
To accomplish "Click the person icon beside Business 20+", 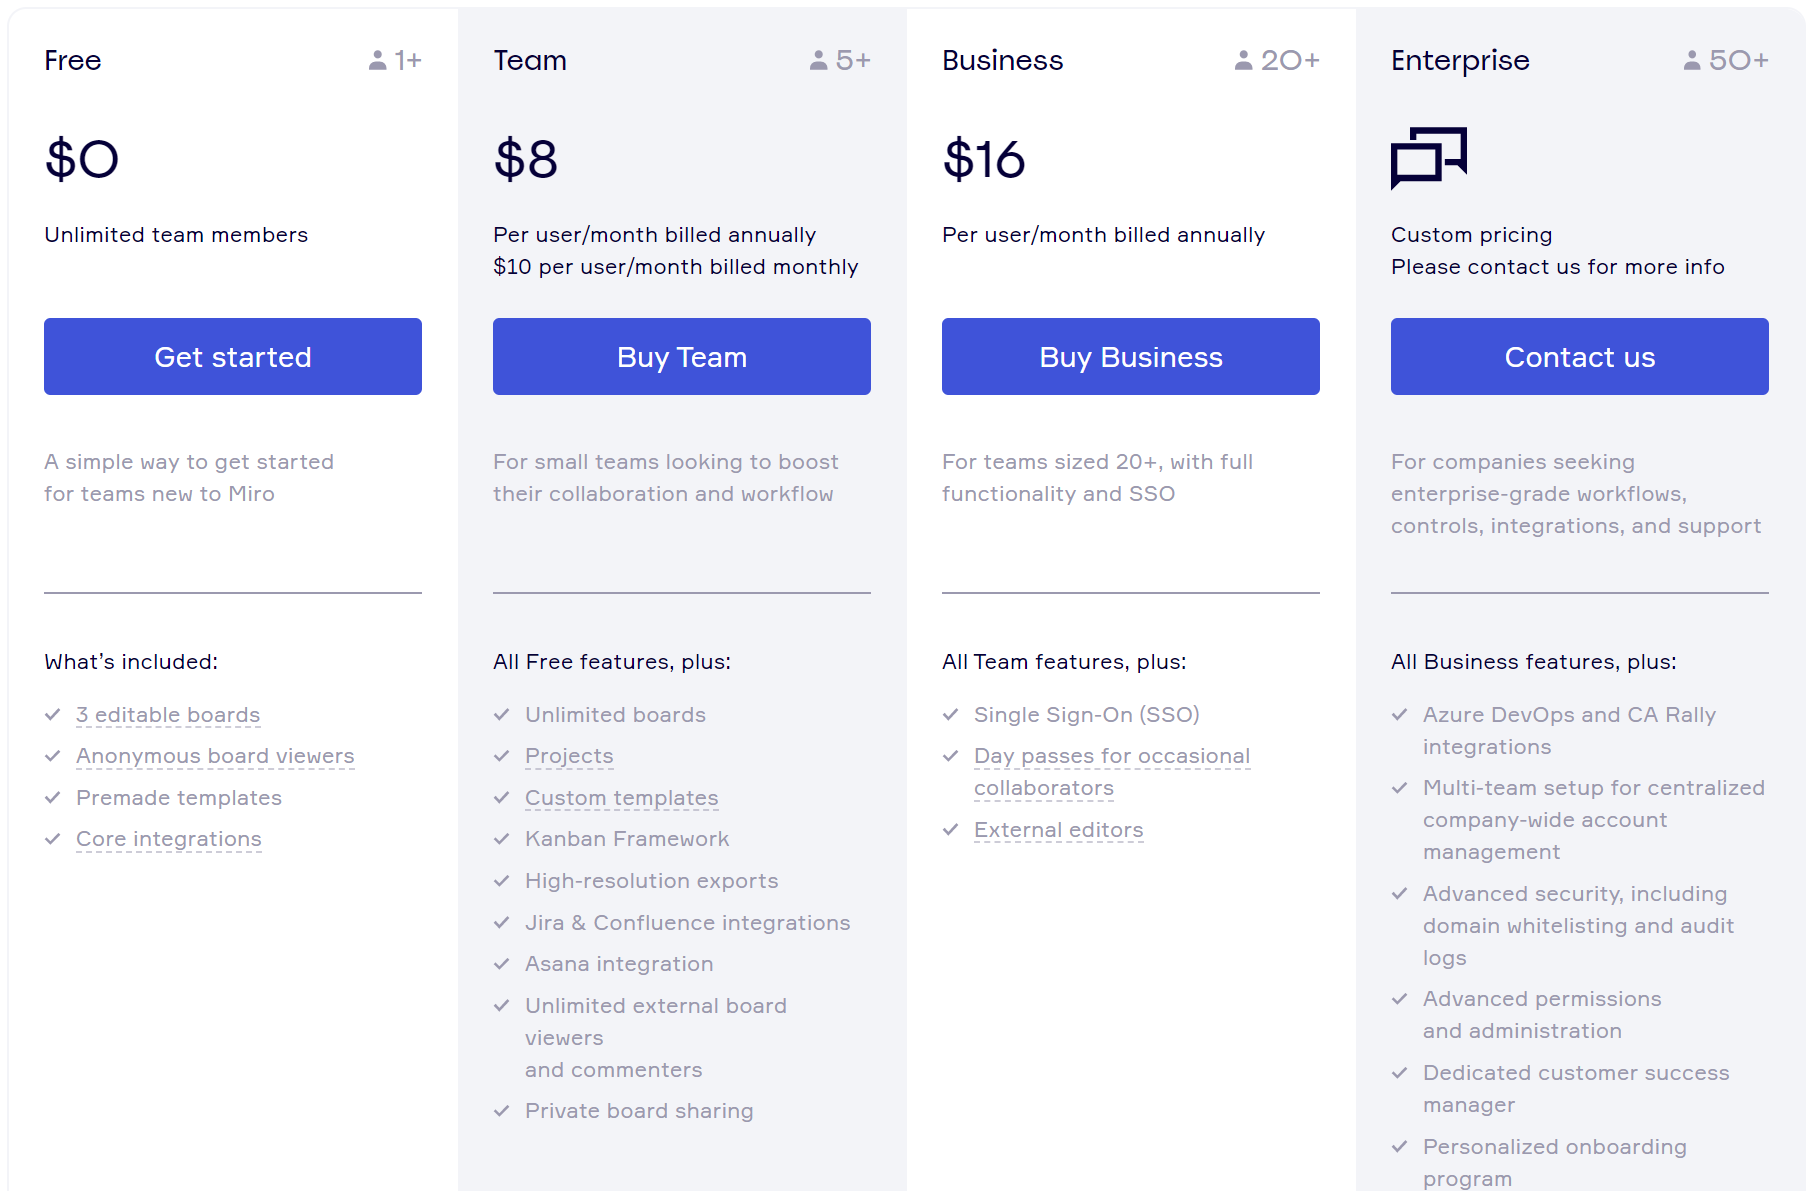I will pyautogui.click(x=1243, y=61).
